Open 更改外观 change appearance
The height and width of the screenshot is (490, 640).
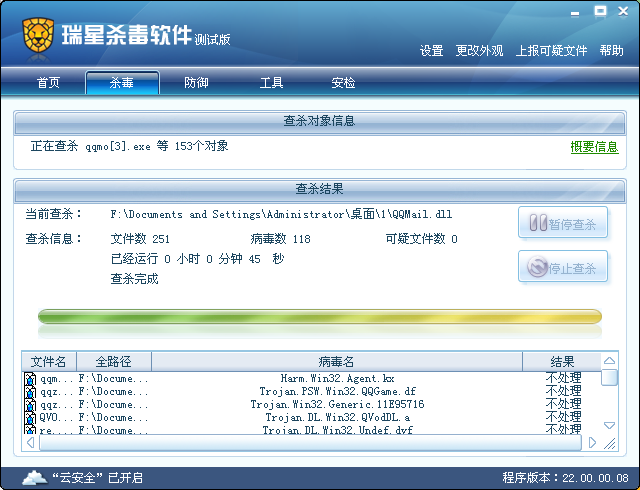pyautogui.click(x=479, y=51)
